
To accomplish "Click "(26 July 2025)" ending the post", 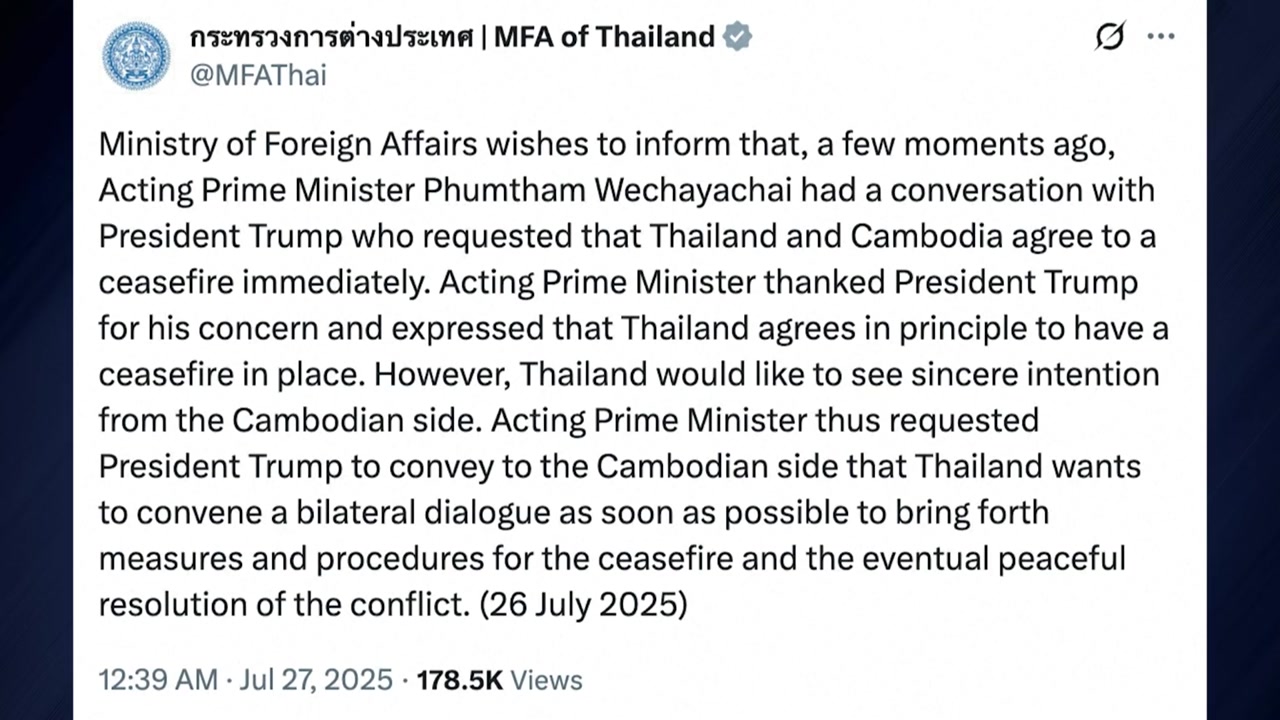I will click(x=583, y=604).
